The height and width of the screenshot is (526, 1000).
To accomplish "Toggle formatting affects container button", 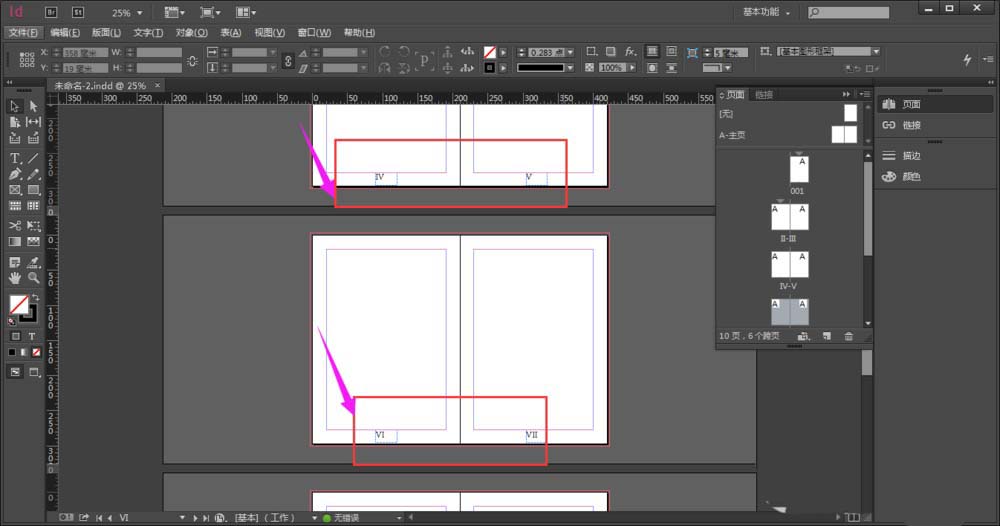I will coord(15,336).
